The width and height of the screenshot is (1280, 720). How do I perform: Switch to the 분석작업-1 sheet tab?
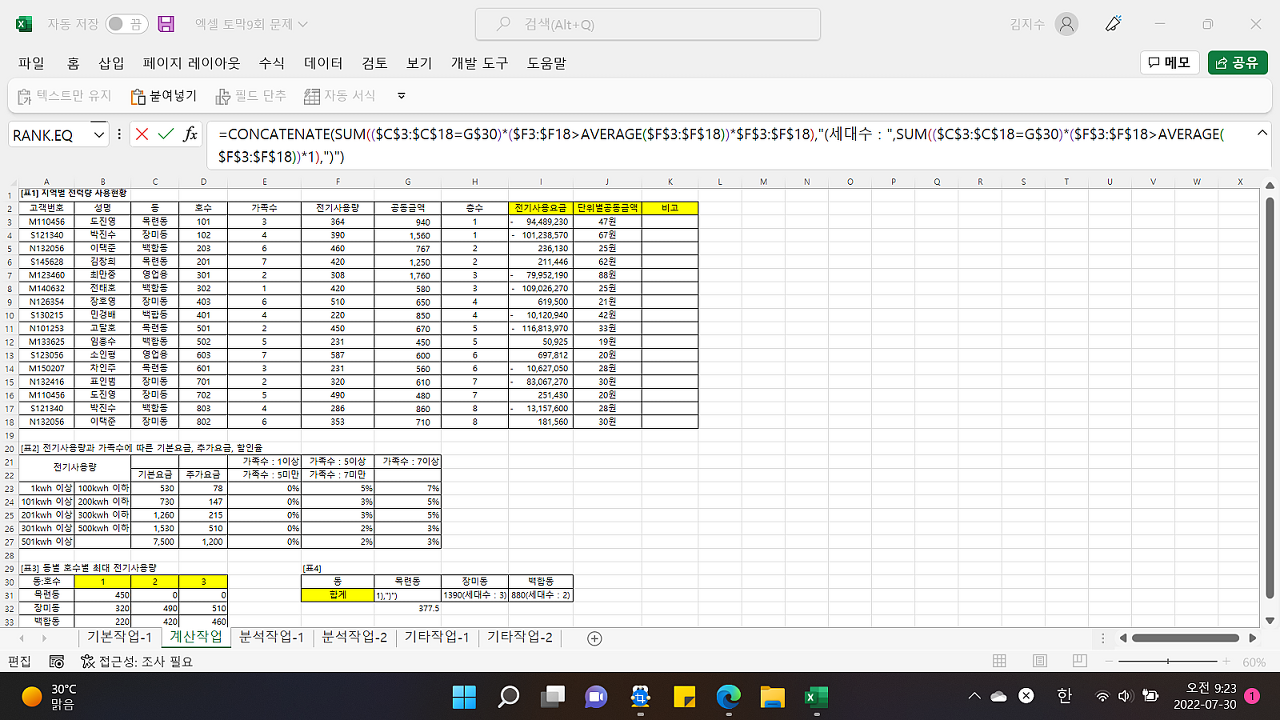[x=271, y=638]
